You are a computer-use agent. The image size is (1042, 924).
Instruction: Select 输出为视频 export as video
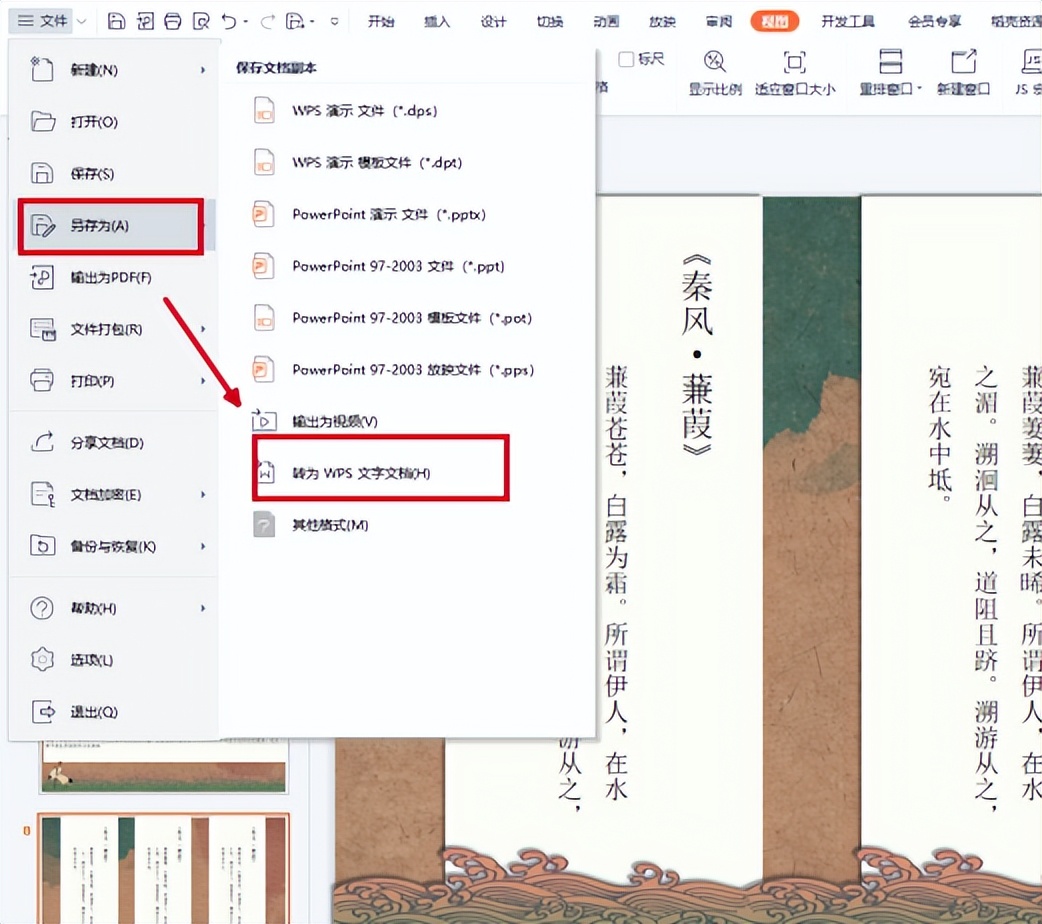point(334,421)
